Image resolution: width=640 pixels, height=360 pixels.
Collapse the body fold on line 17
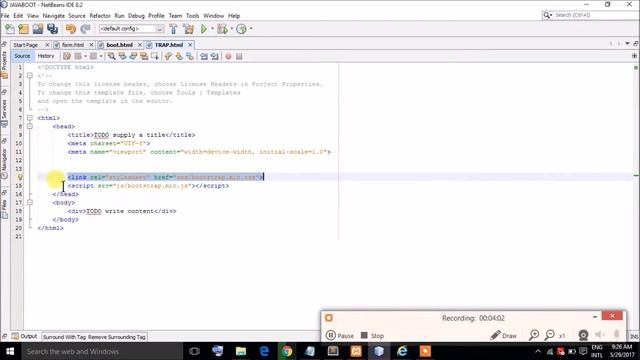point(30,202)
